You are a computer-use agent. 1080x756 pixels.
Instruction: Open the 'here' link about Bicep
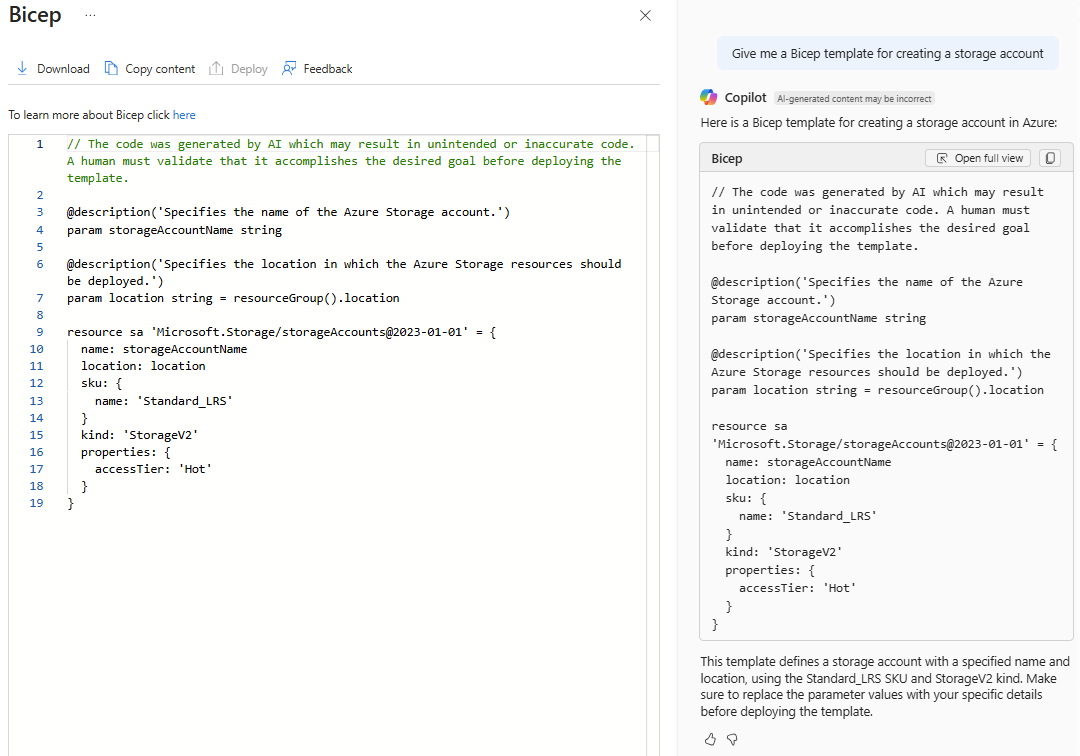pos(184,115)
